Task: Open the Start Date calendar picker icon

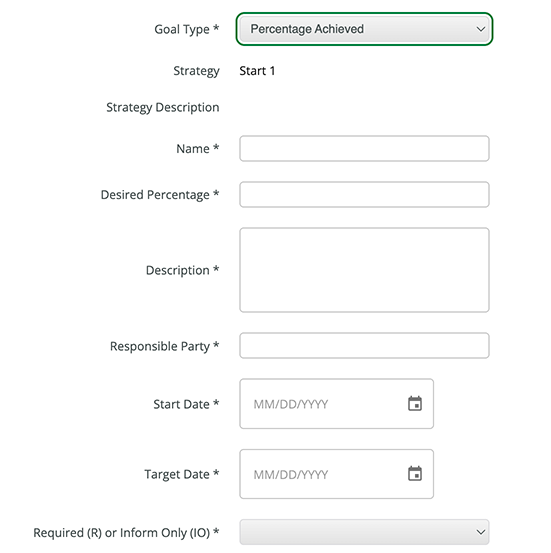Action: tap(415, 403)
